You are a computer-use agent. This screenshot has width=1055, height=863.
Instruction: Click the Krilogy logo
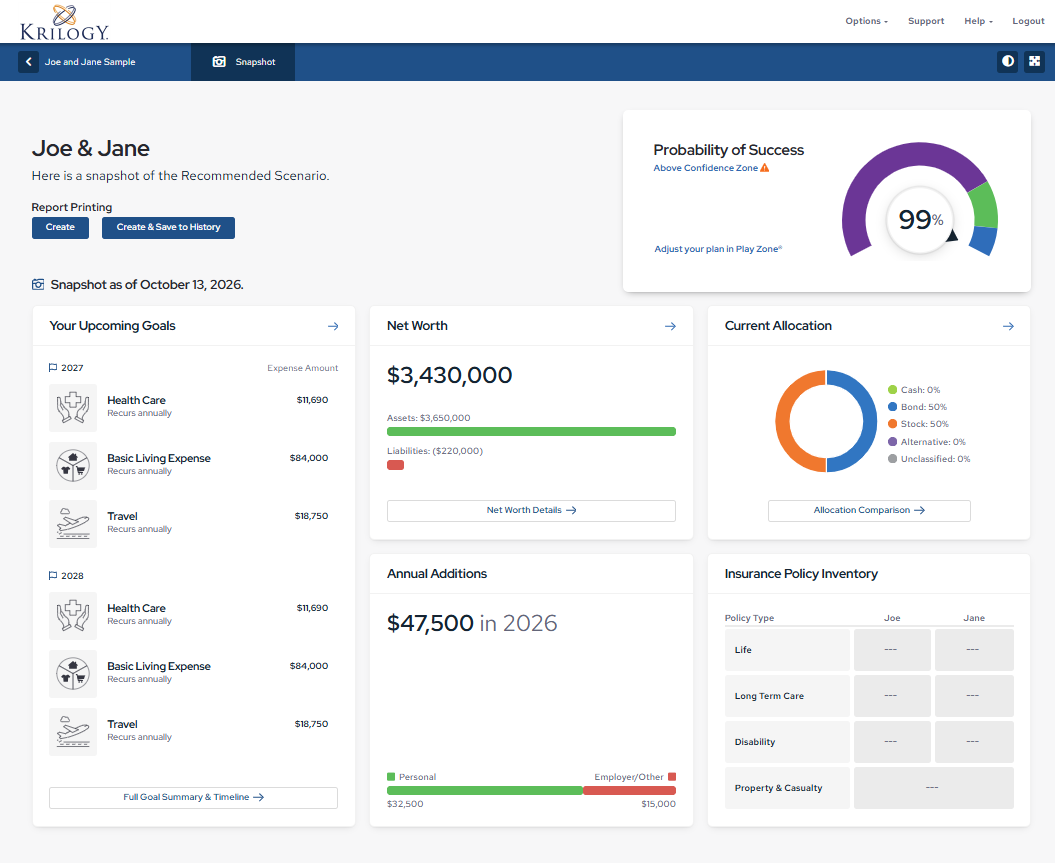coord(64,22)
